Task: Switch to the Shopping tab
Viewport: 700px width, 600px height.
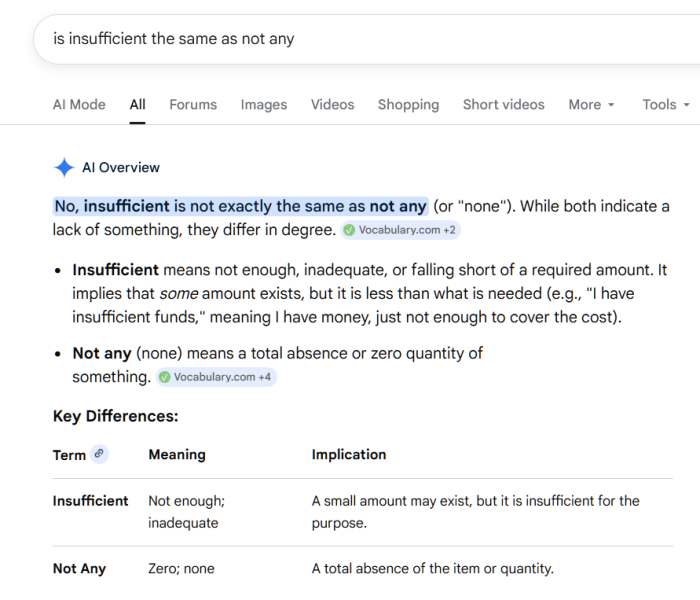Action: (x=408, y=105)
